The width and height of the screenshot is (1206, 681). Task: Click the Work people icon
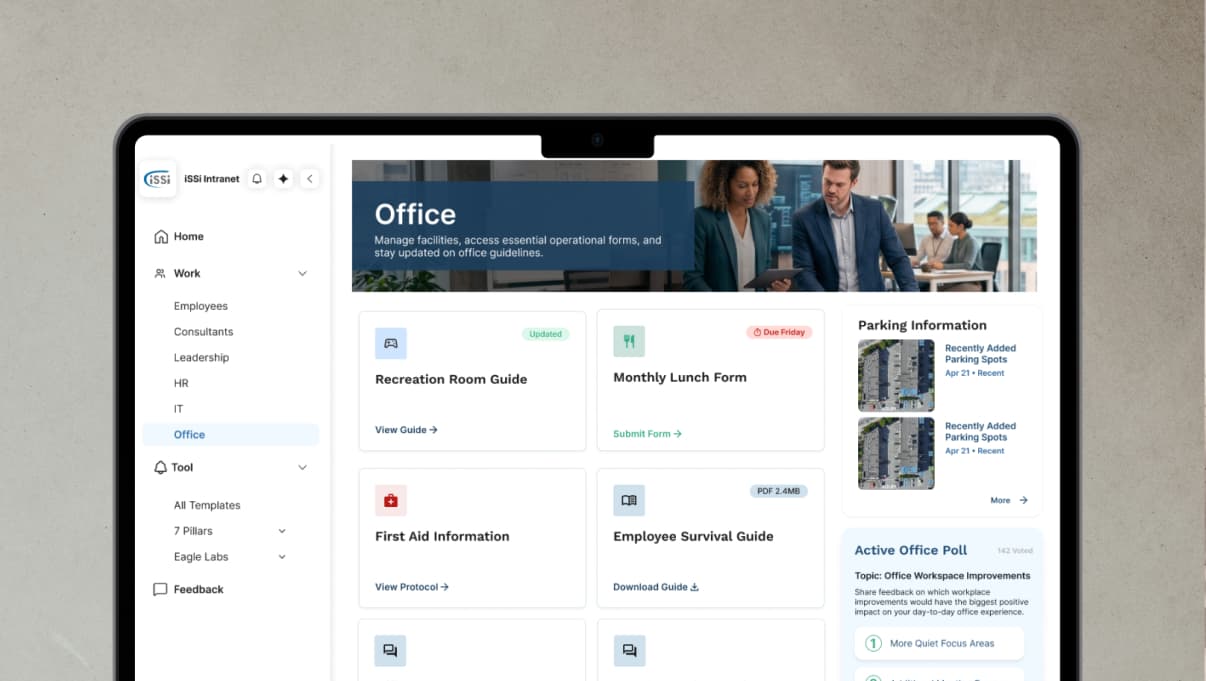tap(161, 273)
